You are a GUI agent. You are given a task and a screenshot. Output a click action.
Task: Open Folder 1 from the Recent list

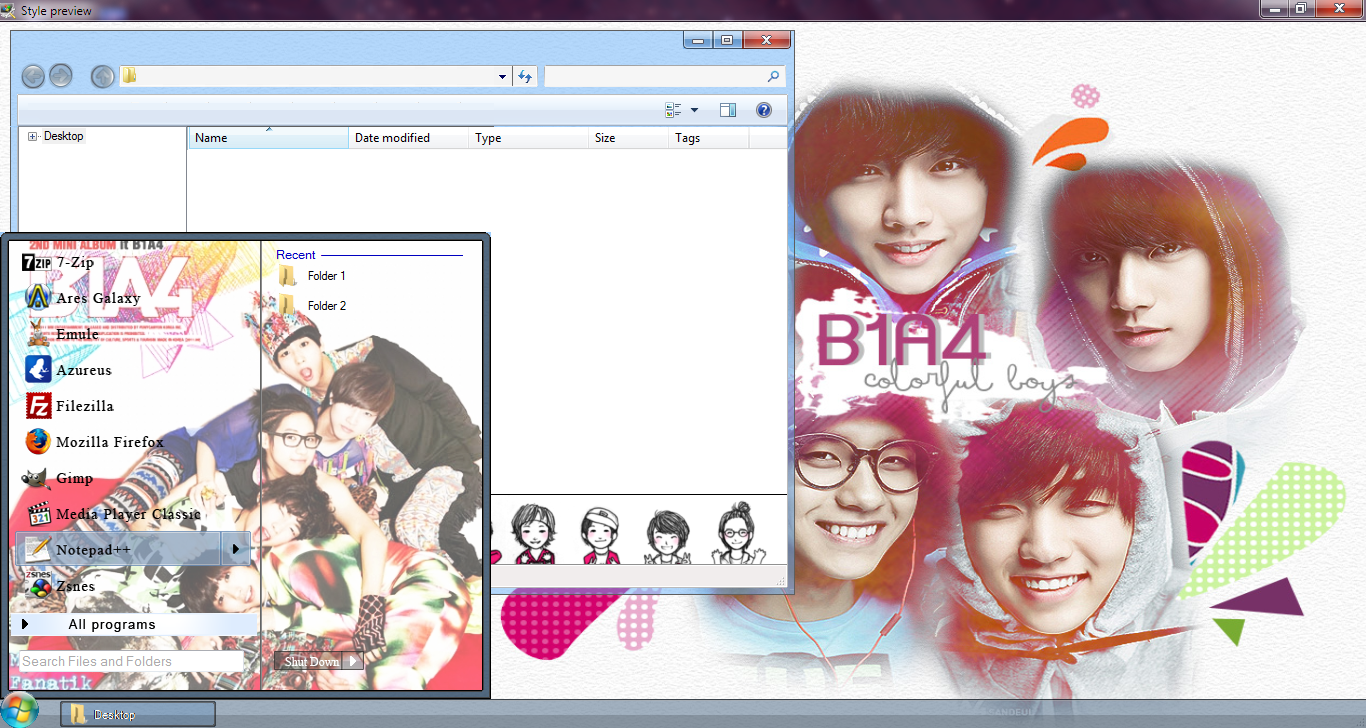coord(326,276)
